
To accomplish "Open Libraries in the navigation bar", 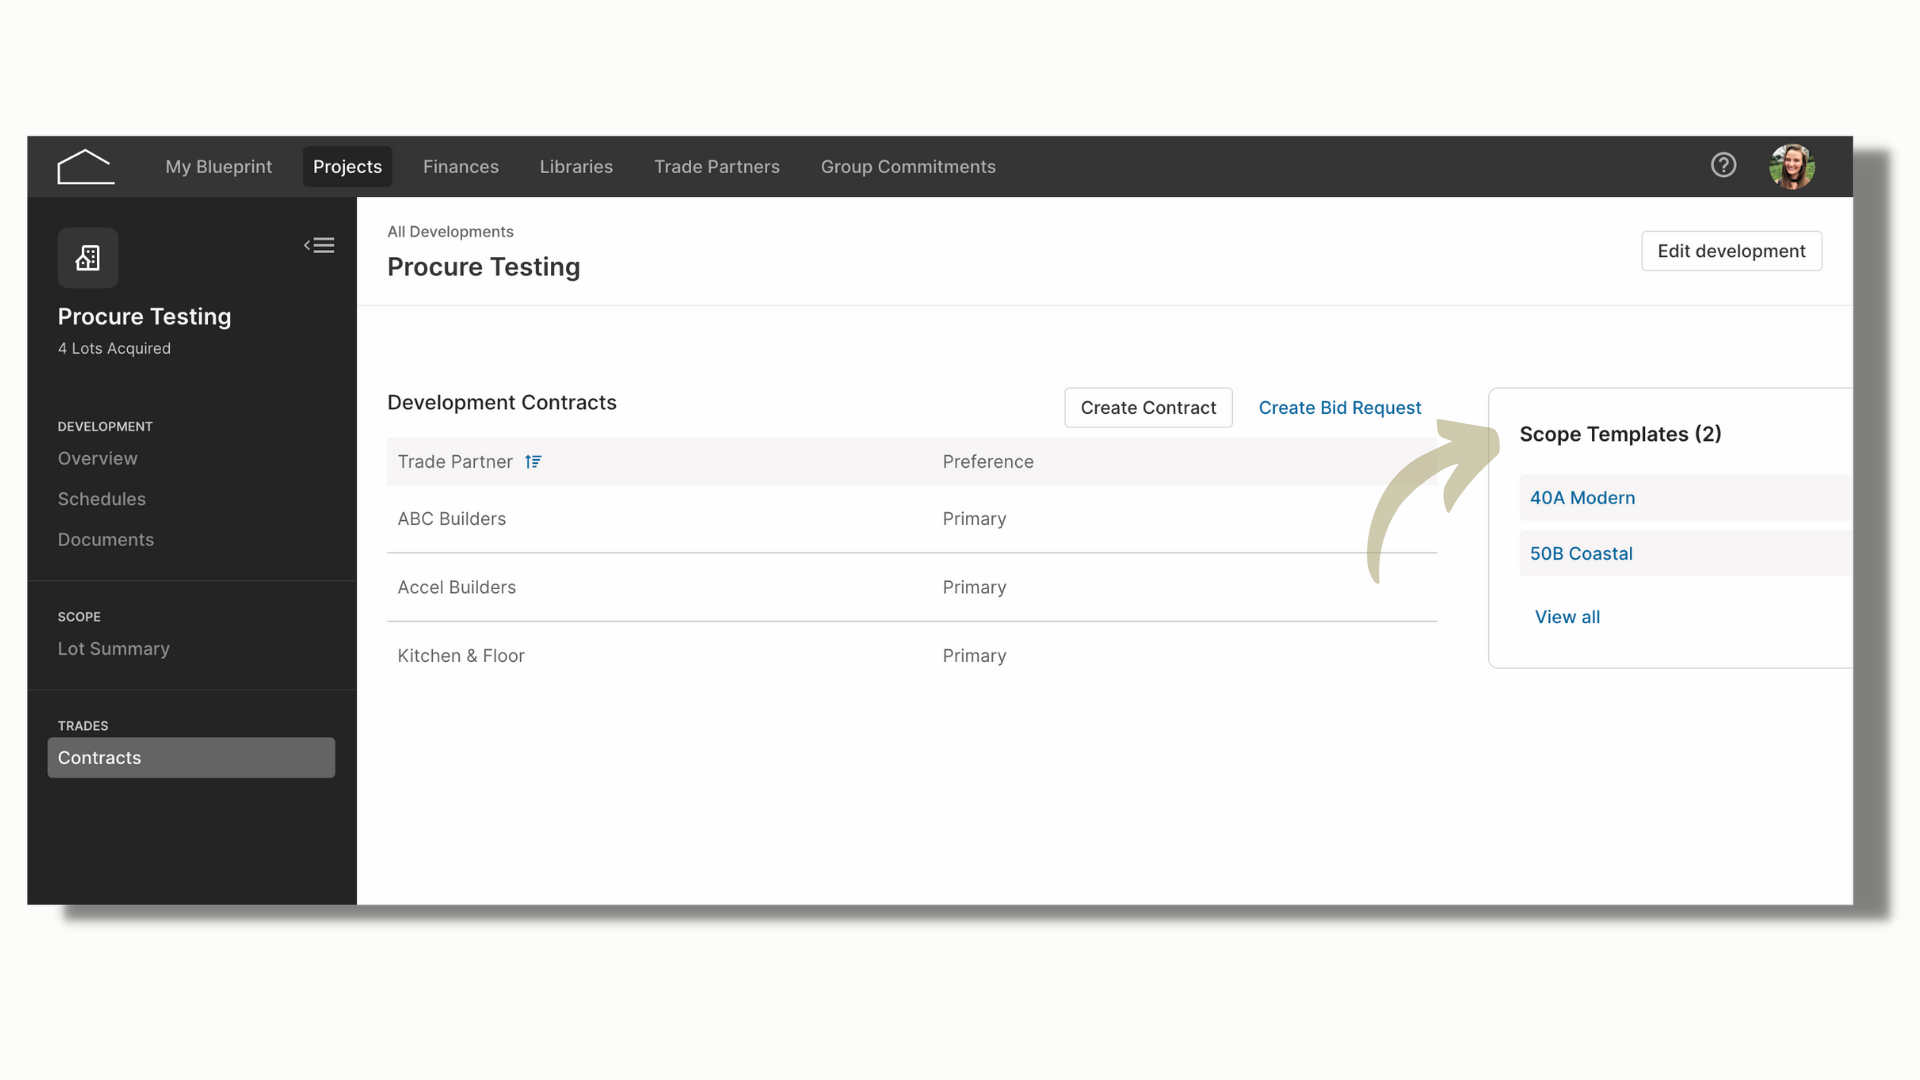I will click(576, 167).
